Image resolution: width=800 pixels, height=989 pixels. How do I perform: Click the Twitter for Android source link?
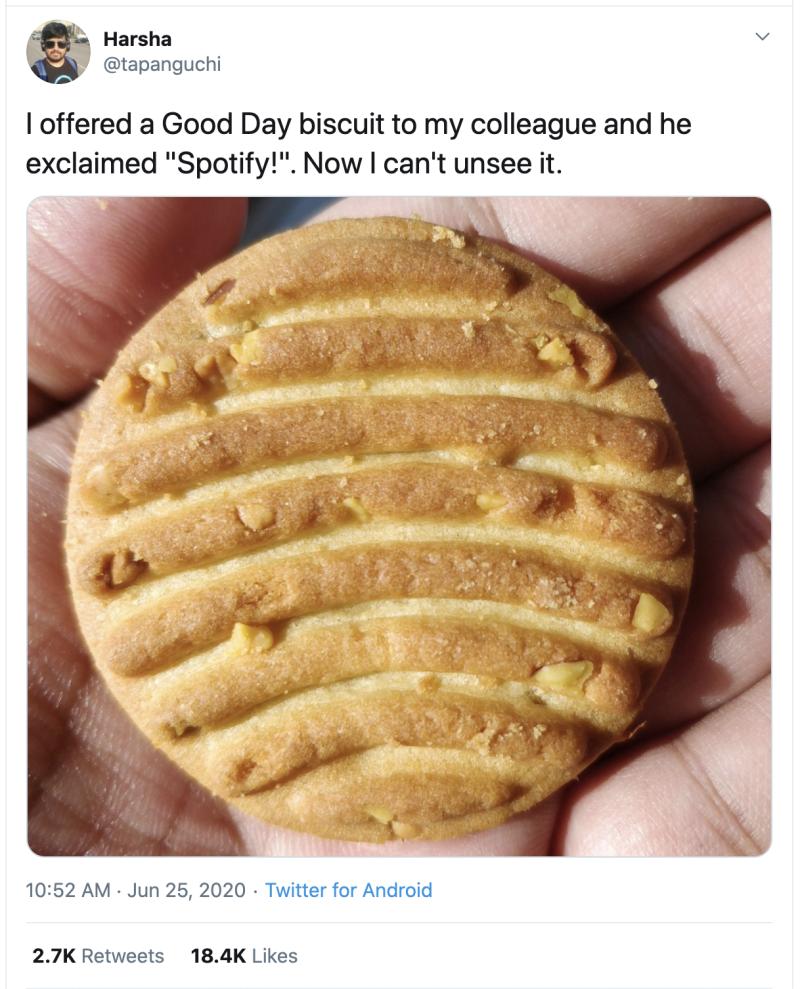pos(348,890)
